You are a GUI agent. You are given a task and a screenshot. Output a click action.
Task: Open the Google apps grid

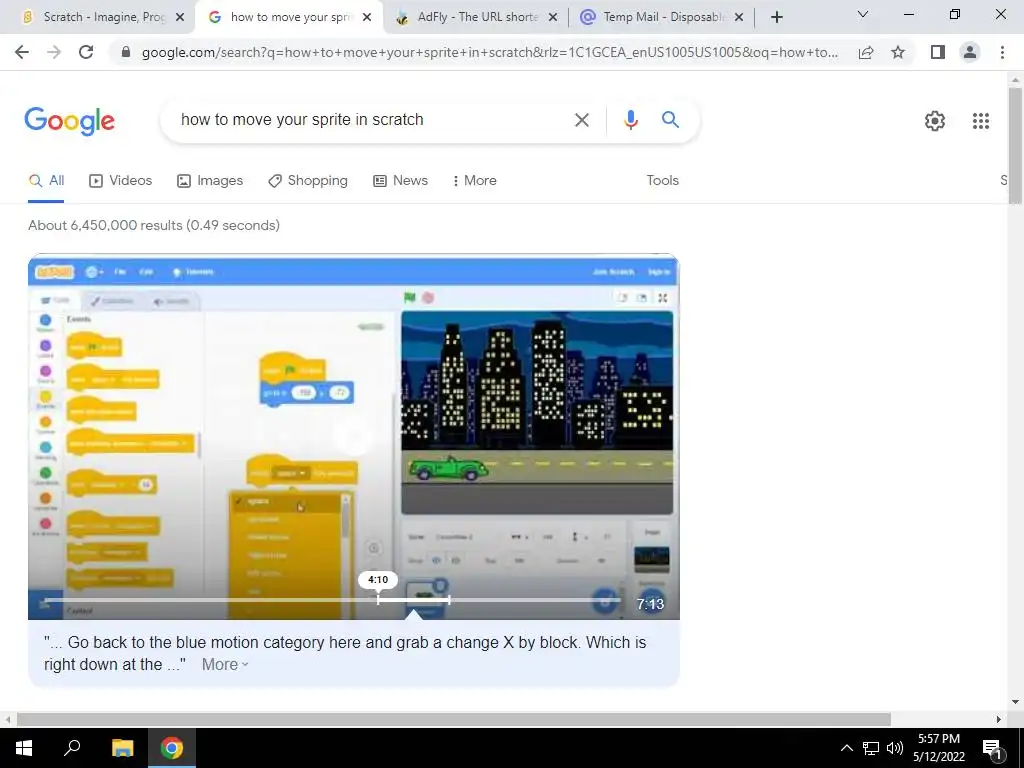pyautogui.click(x=980, y=121)
